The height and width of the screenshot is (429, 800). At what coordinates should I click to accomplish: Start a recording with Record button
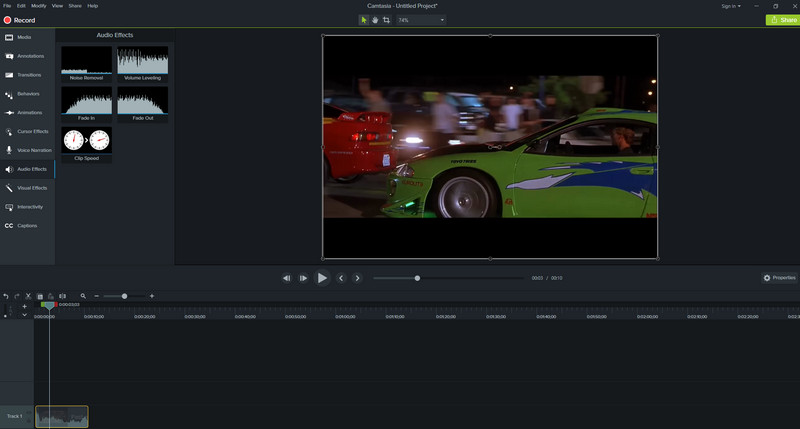[x=20, y=20]
